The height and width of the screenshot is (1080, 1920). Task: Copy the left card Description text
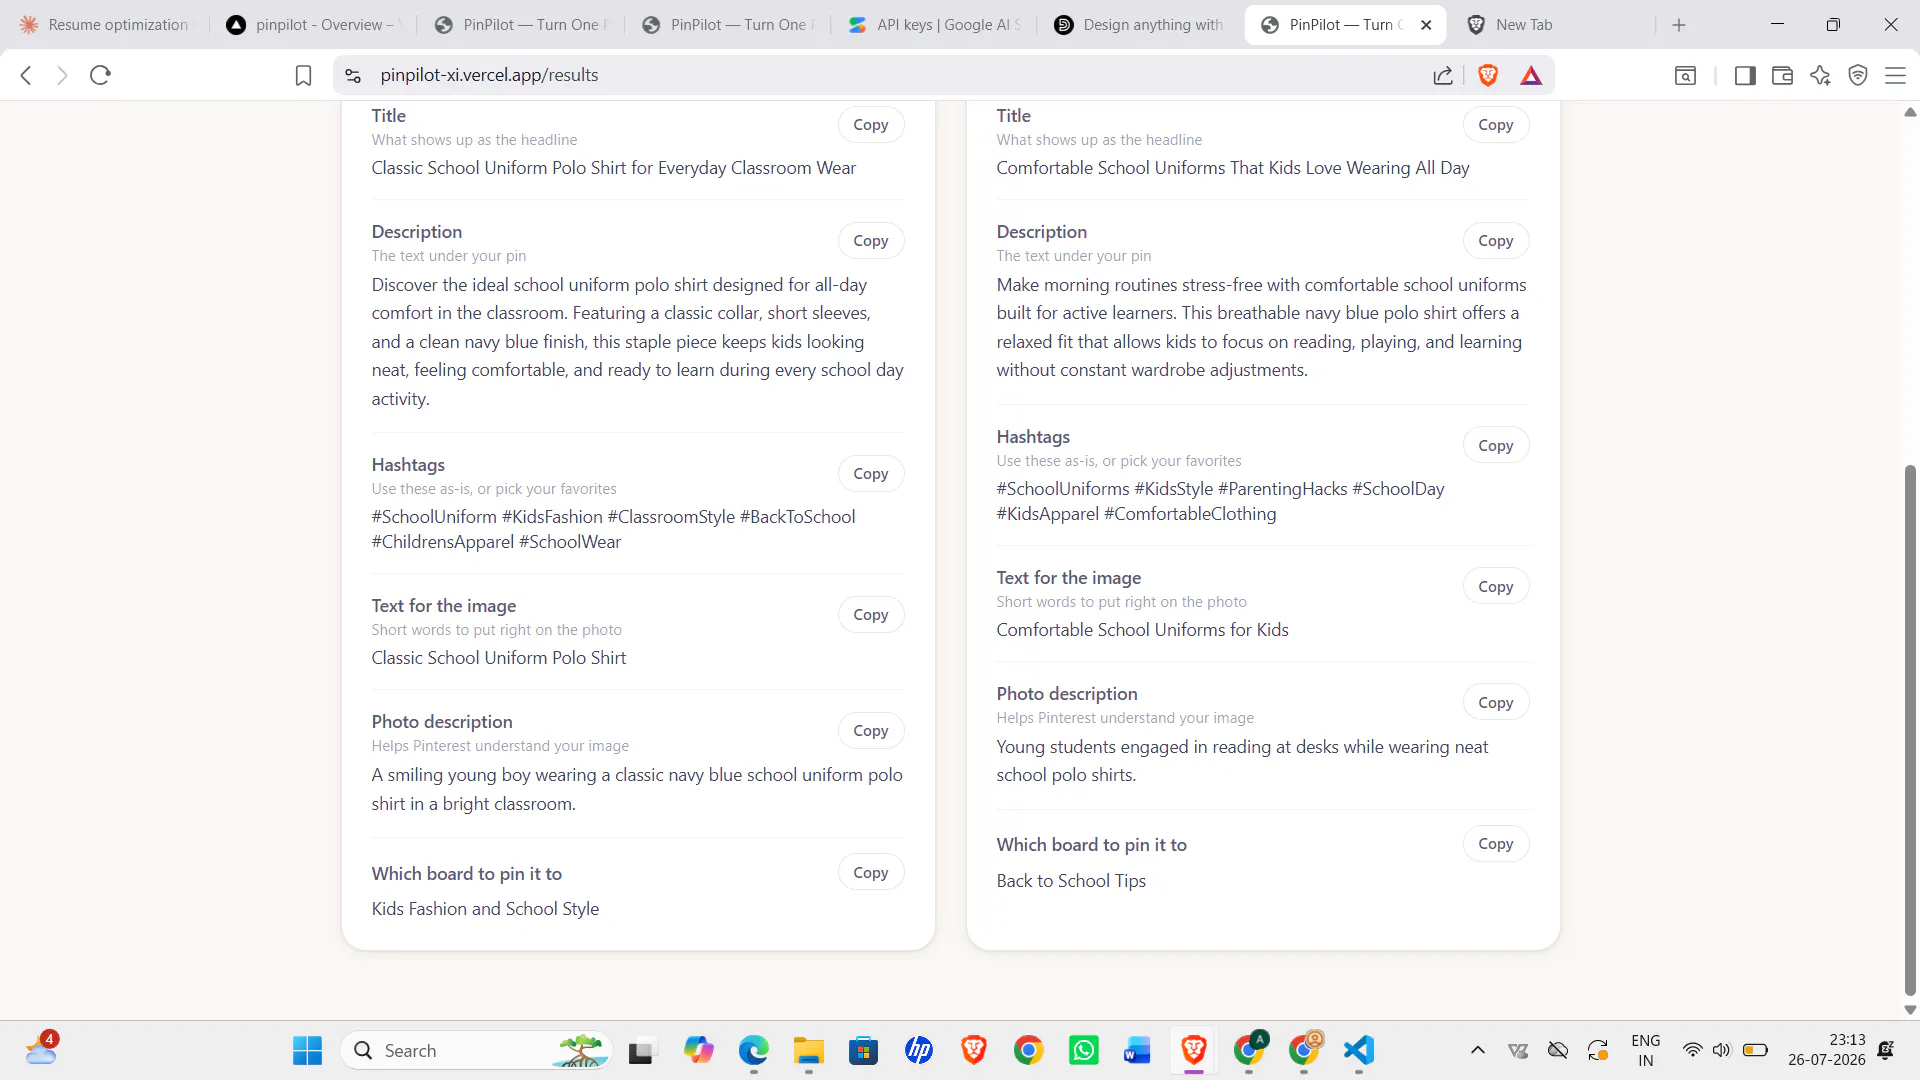pos(871,241)
